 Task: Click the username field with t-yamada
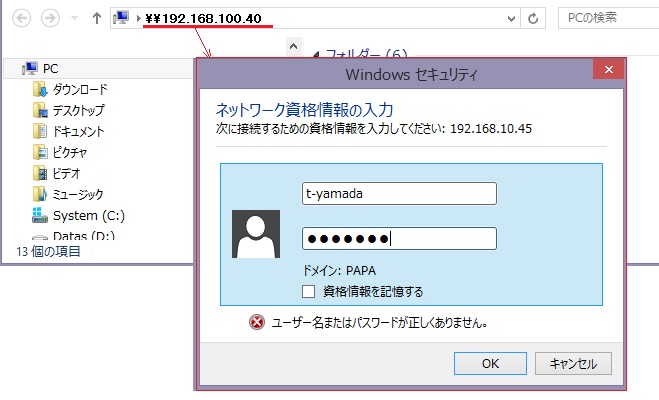tap(399, 194)
